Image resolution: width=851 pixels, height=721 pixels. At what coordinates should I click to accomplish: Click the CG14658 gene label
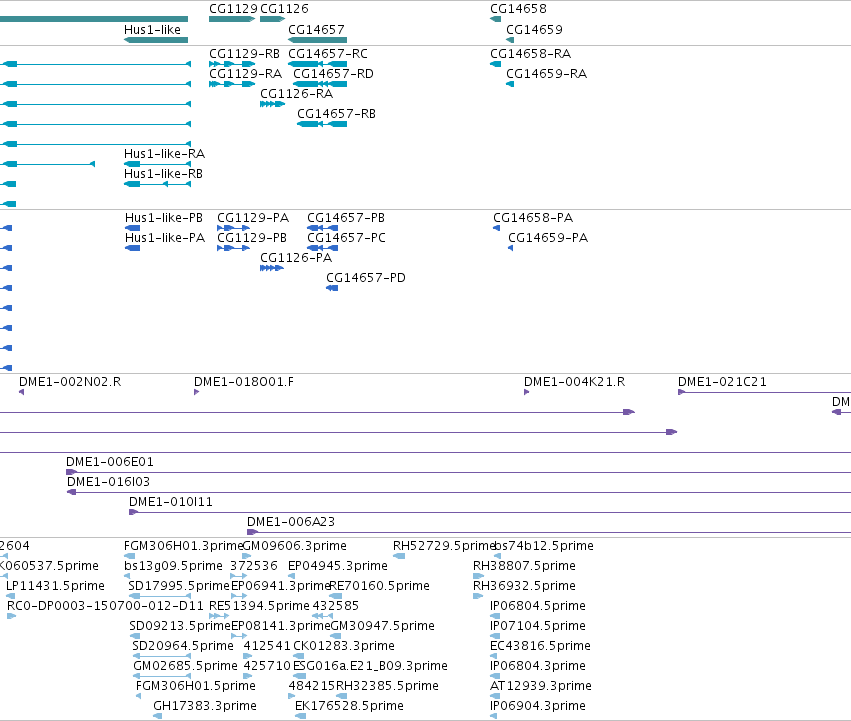(x=518, y=9)
